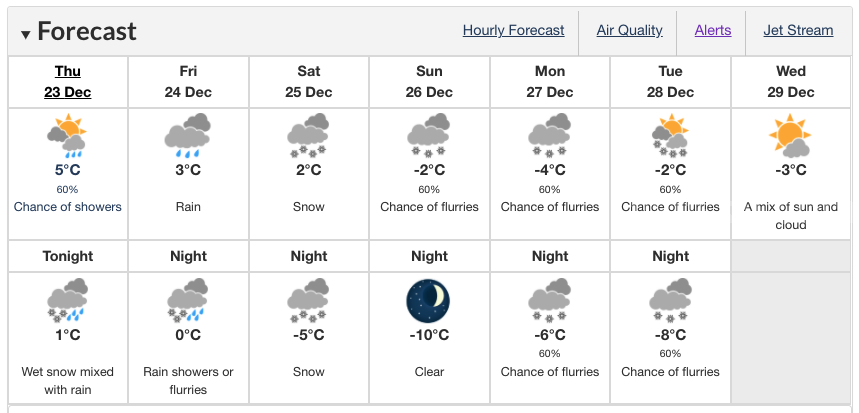Click Tuesday night's flurries icon
The image size is (859, 413).
(x=670, y=301)
